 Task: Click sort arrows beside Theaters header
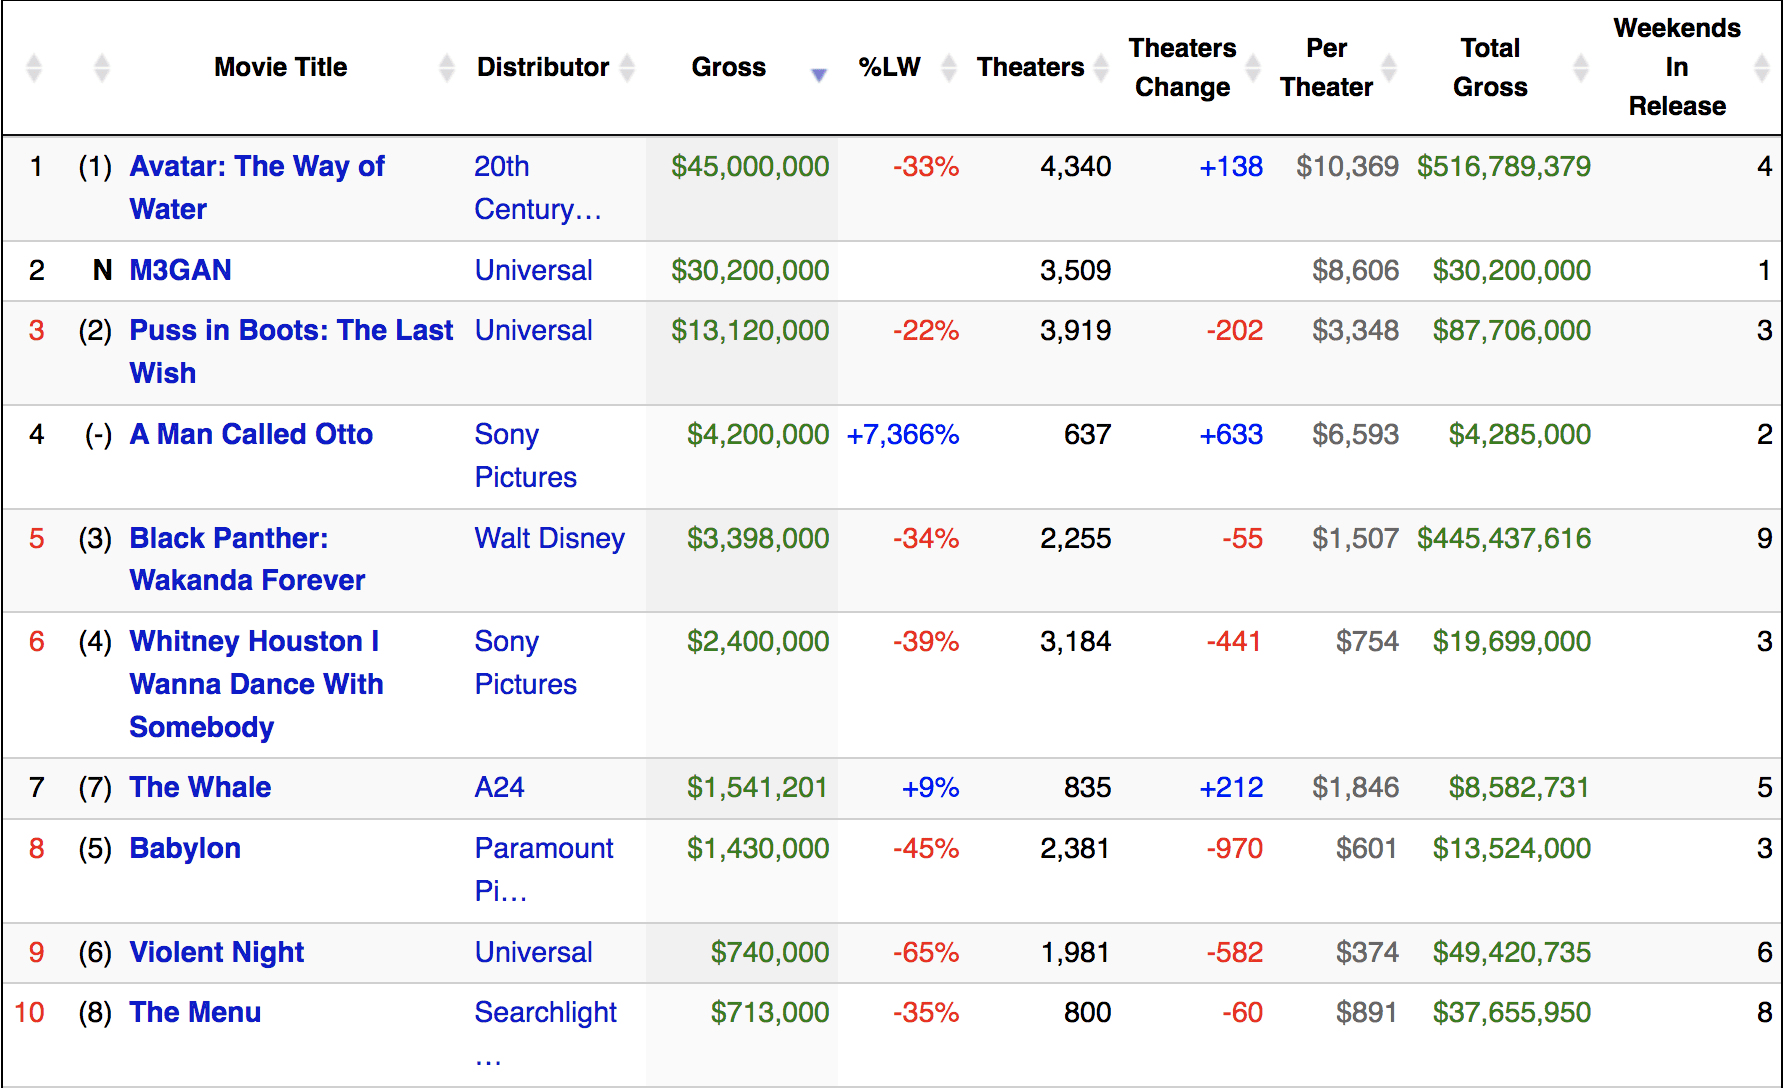click(1101, 68)
